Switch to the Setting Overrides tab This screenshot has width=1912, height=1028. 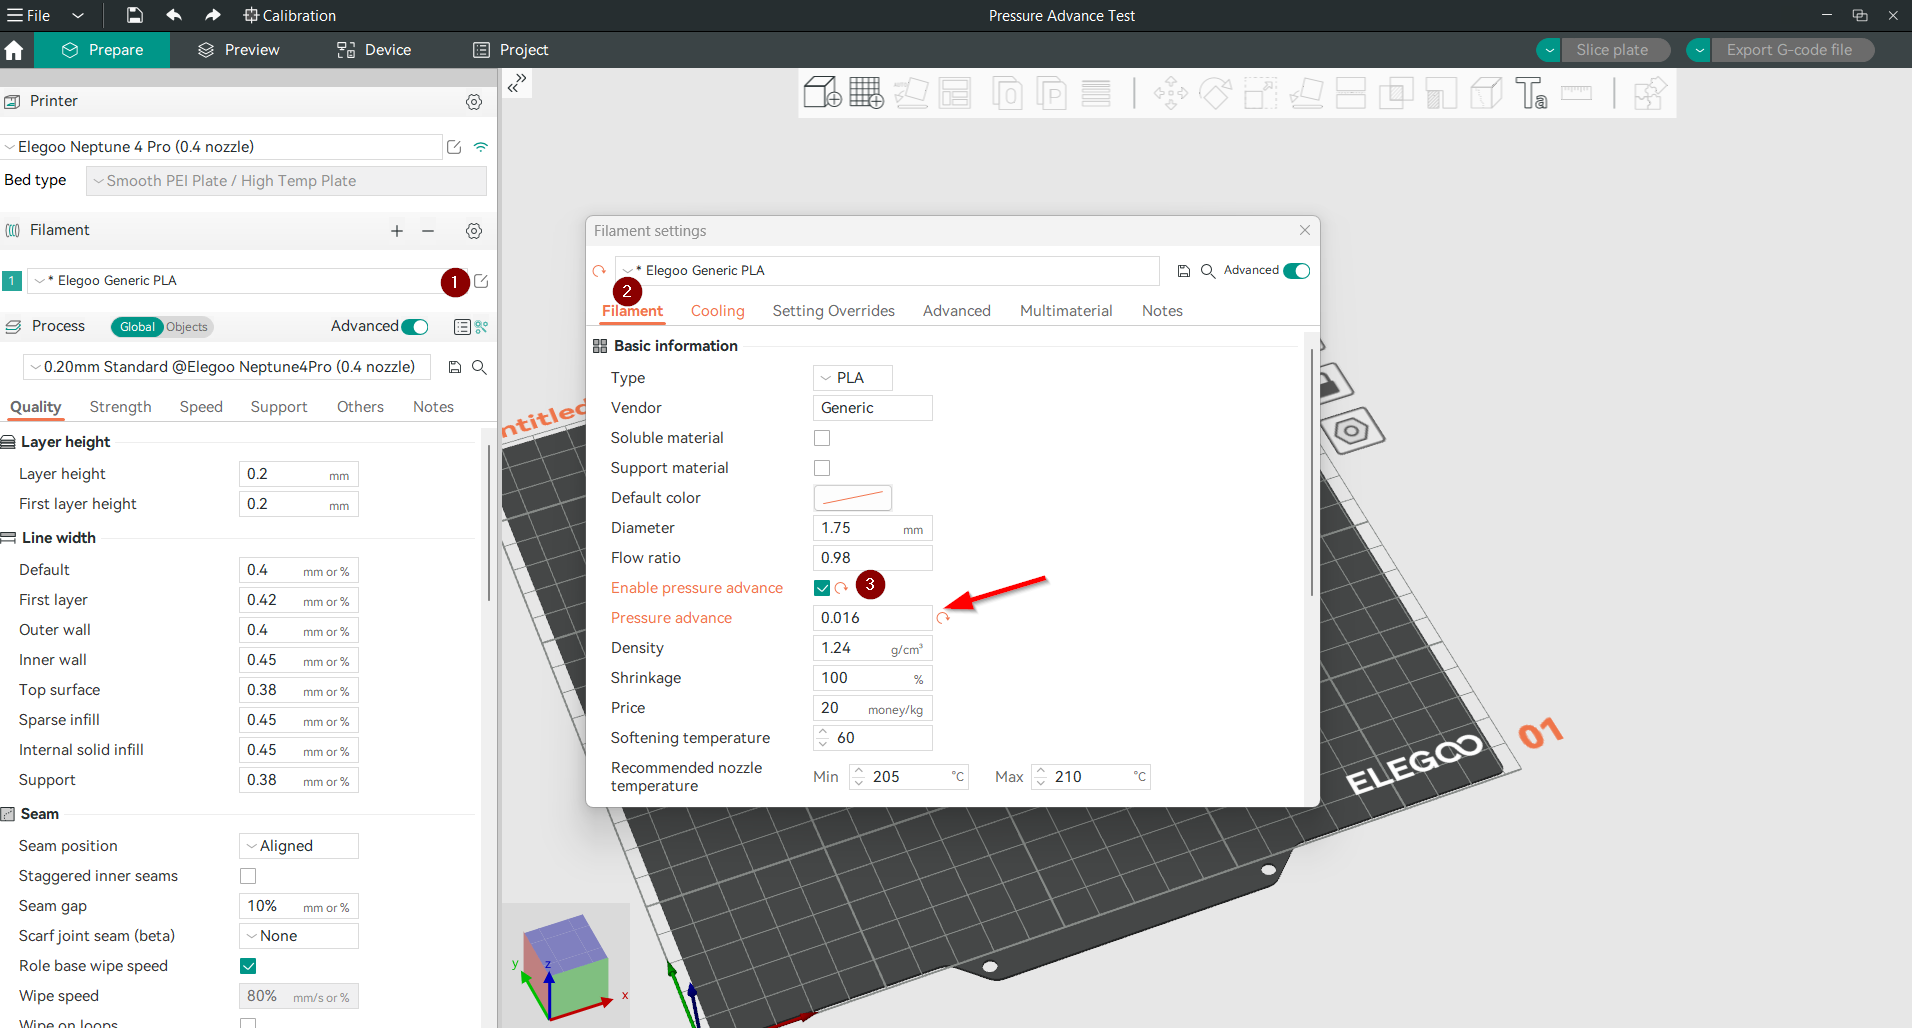click(x=833, y=311)
